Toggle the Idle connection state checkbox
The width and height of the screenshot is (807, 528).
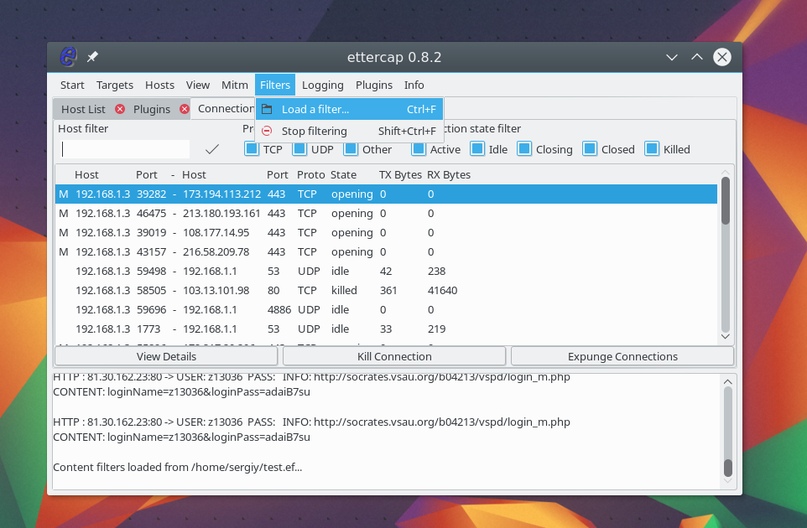pos(477,149)
